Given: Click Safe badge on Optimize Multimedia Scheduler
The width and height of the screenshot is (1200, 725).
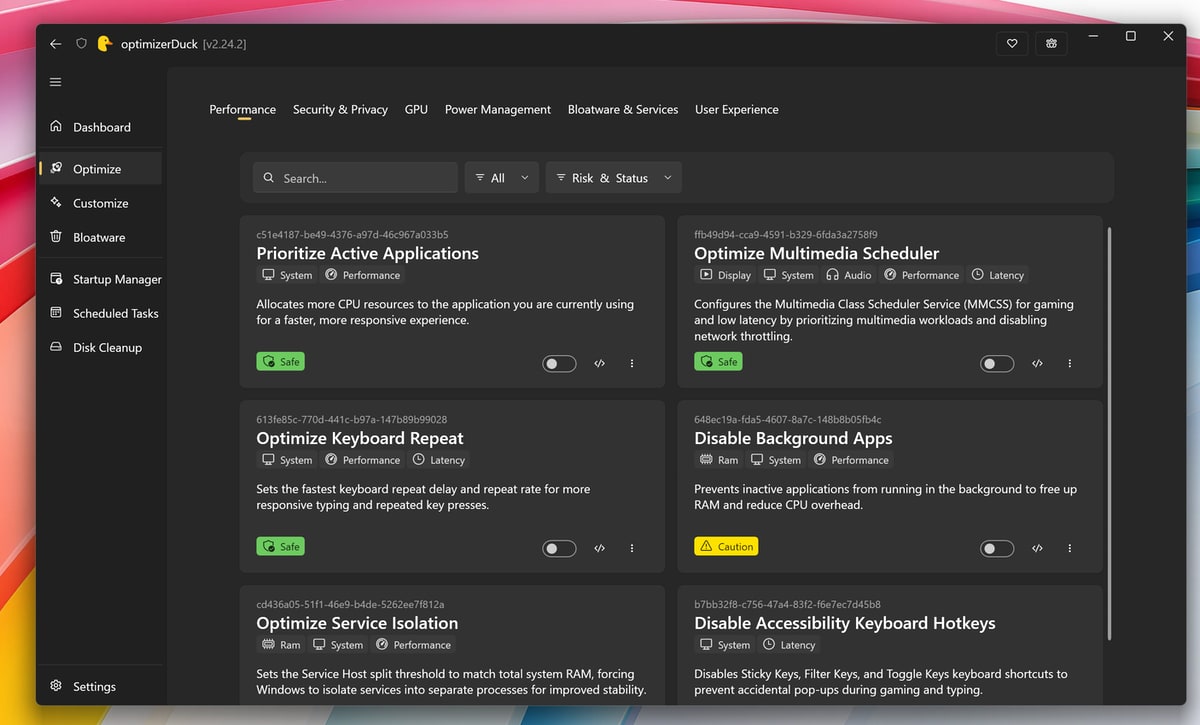Looking at the screenshot, I should coord(718,362).
